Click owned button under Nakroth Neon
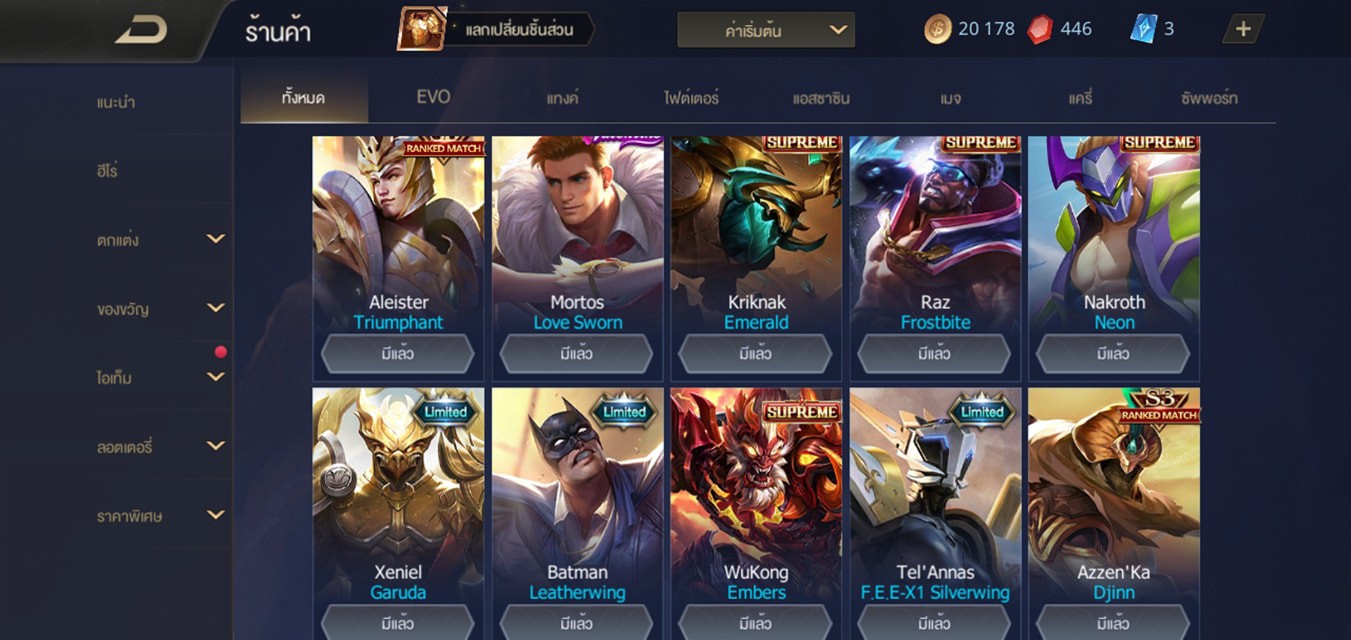This screenshot has height=640, width=1351. [x=1113, y=353]
